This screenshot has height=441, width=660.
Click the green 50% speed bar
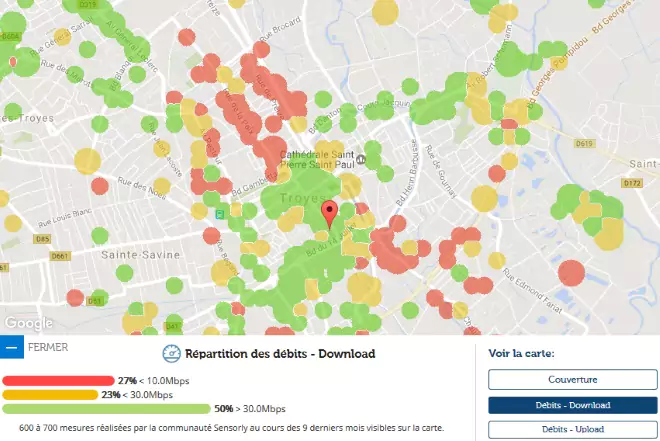(106, 408)
